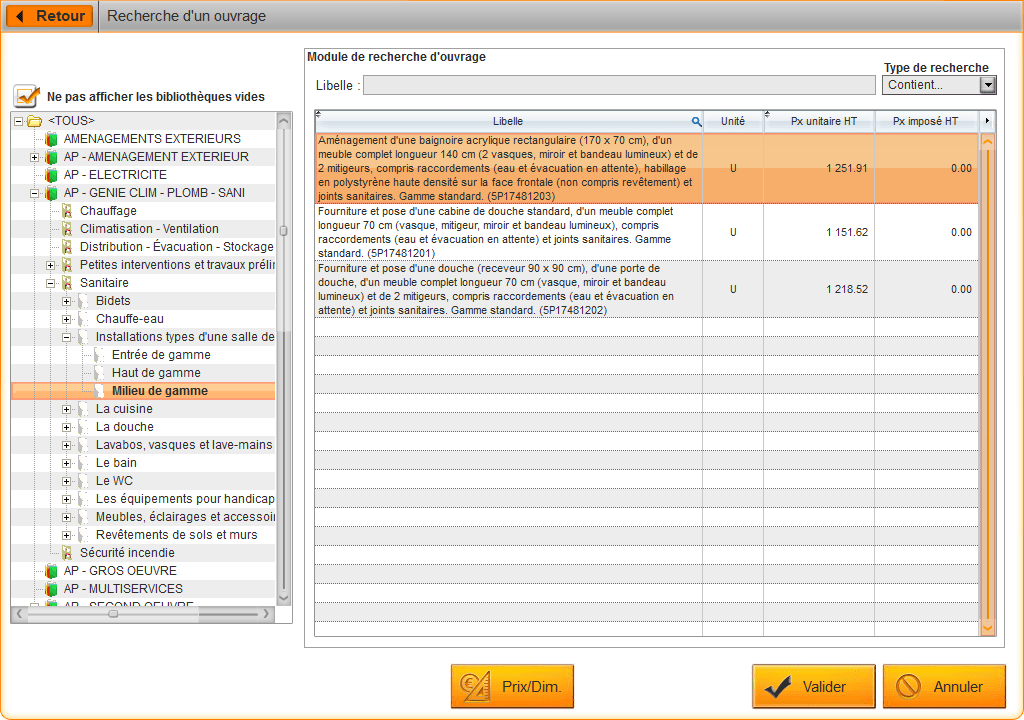Click the Sécurité incendie chapter icon
The height and width of the screenshot is (720, 1024).
click(x=67, y=553)
